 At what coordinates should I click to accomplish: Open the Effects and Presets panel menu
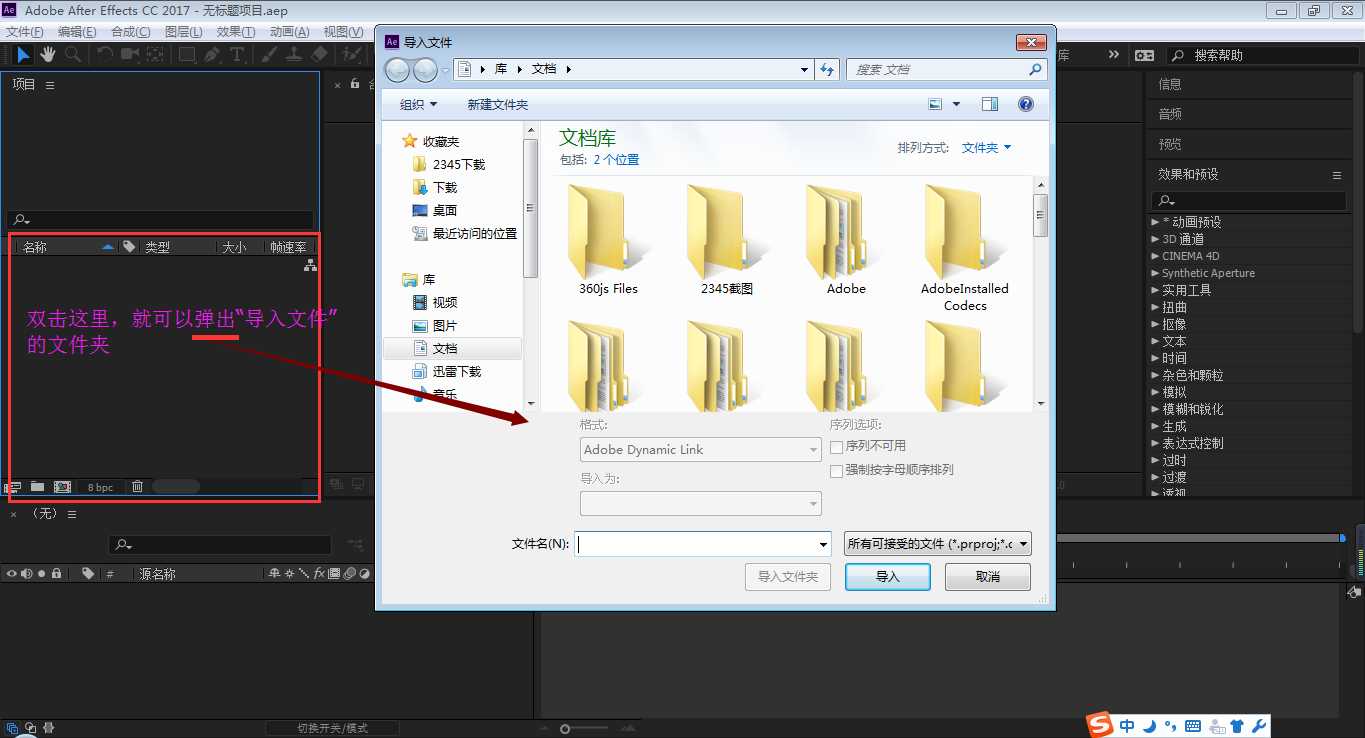pyautogui.click(x=1337, y=175)
